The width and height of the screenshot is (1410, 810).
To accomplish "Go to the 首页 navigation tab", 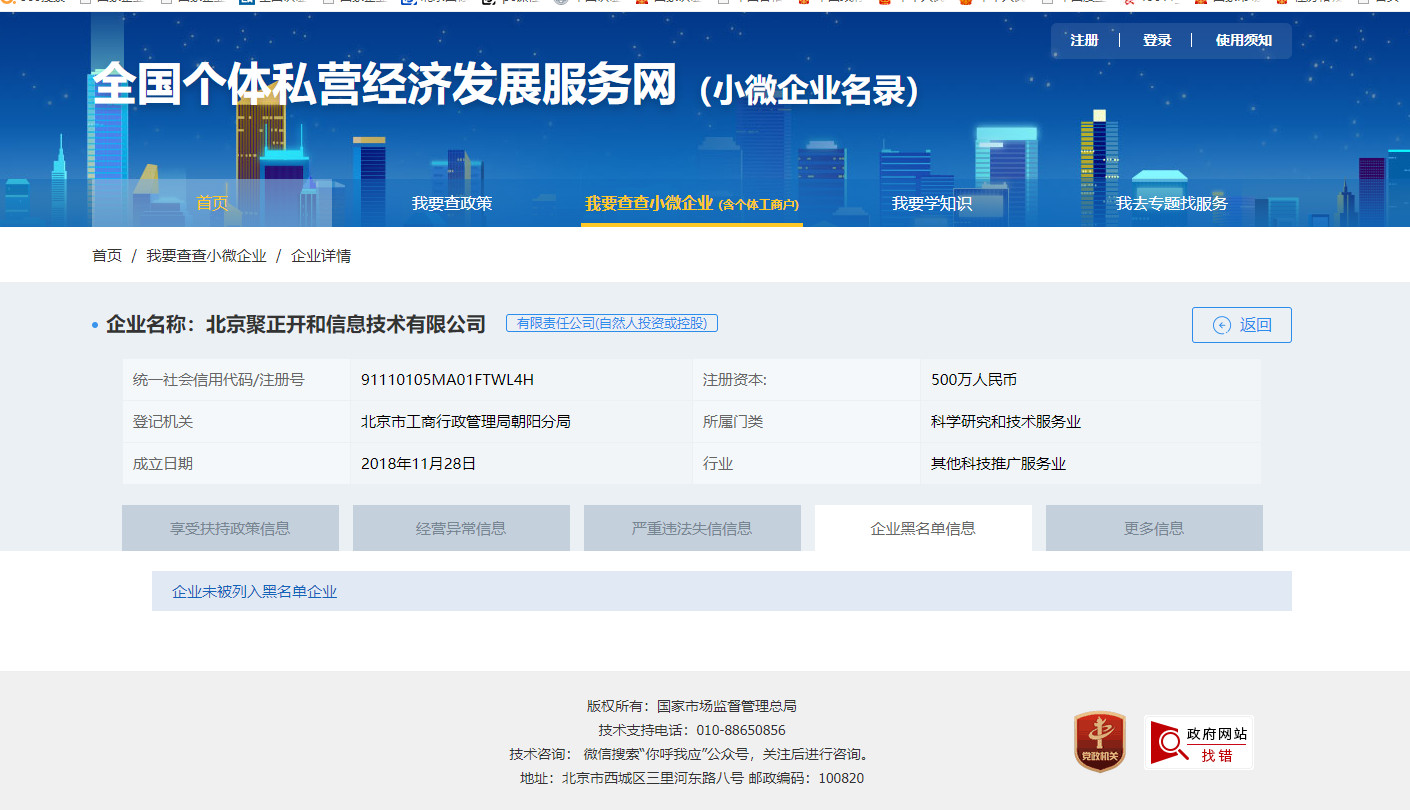I will point(212,203).
